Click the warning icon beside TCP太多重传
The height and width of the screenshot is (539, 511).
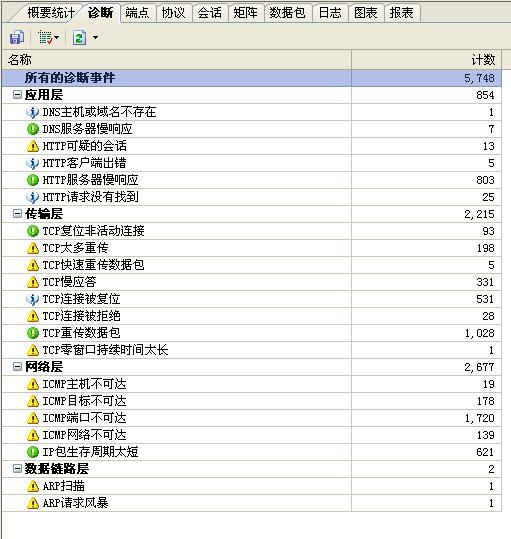pos(33,248)
